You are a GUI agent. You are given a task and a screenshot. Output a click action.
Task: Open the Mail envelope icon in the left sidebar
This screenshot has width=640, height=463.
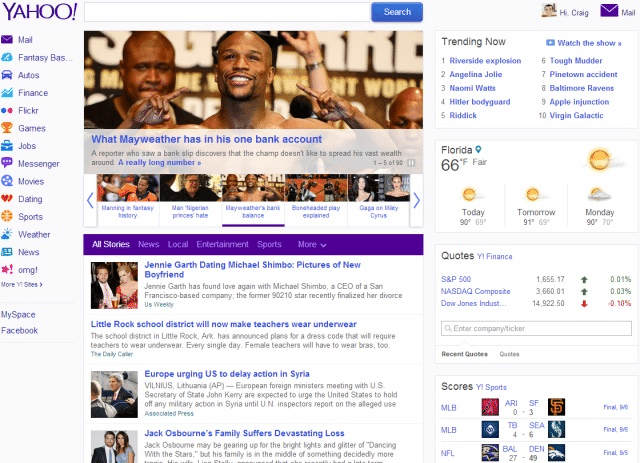(x=7, y=40)
